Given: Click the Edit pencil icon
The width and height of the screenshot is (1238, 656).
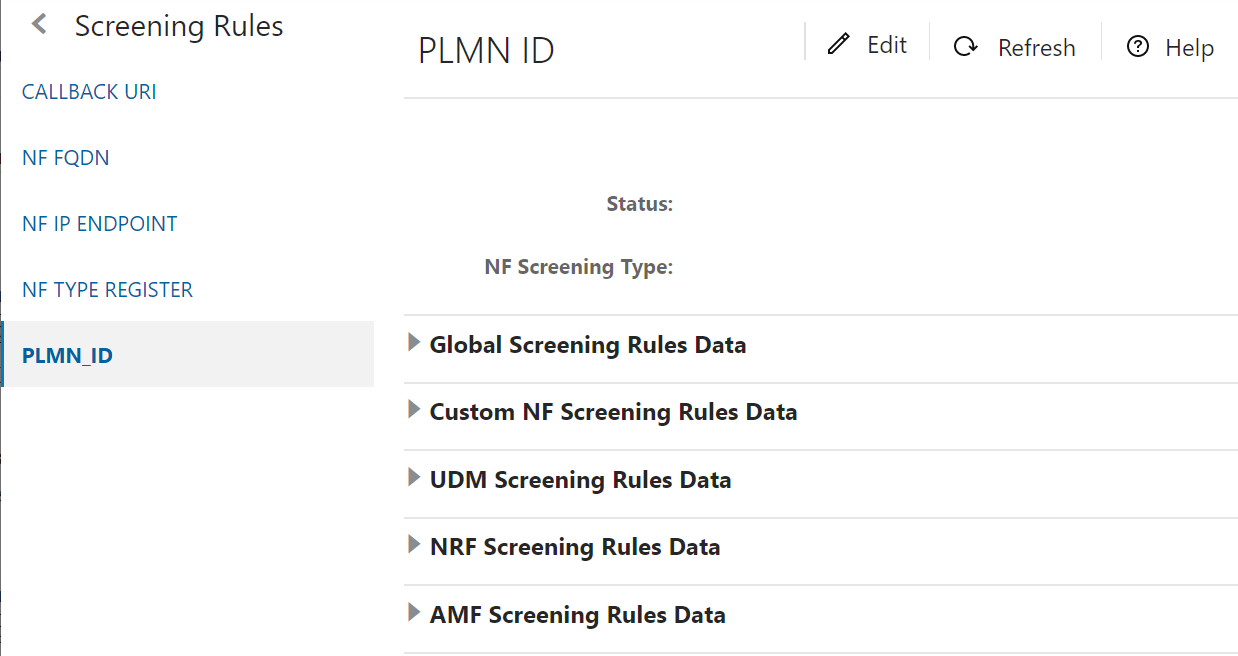Looking at the screenshot, I should (839, 44).
